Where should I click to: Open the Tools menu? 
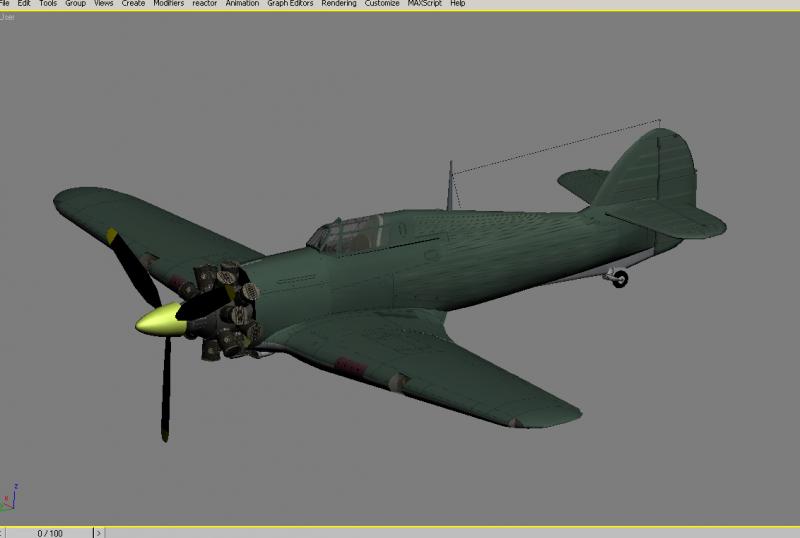(x=48, y=3)
